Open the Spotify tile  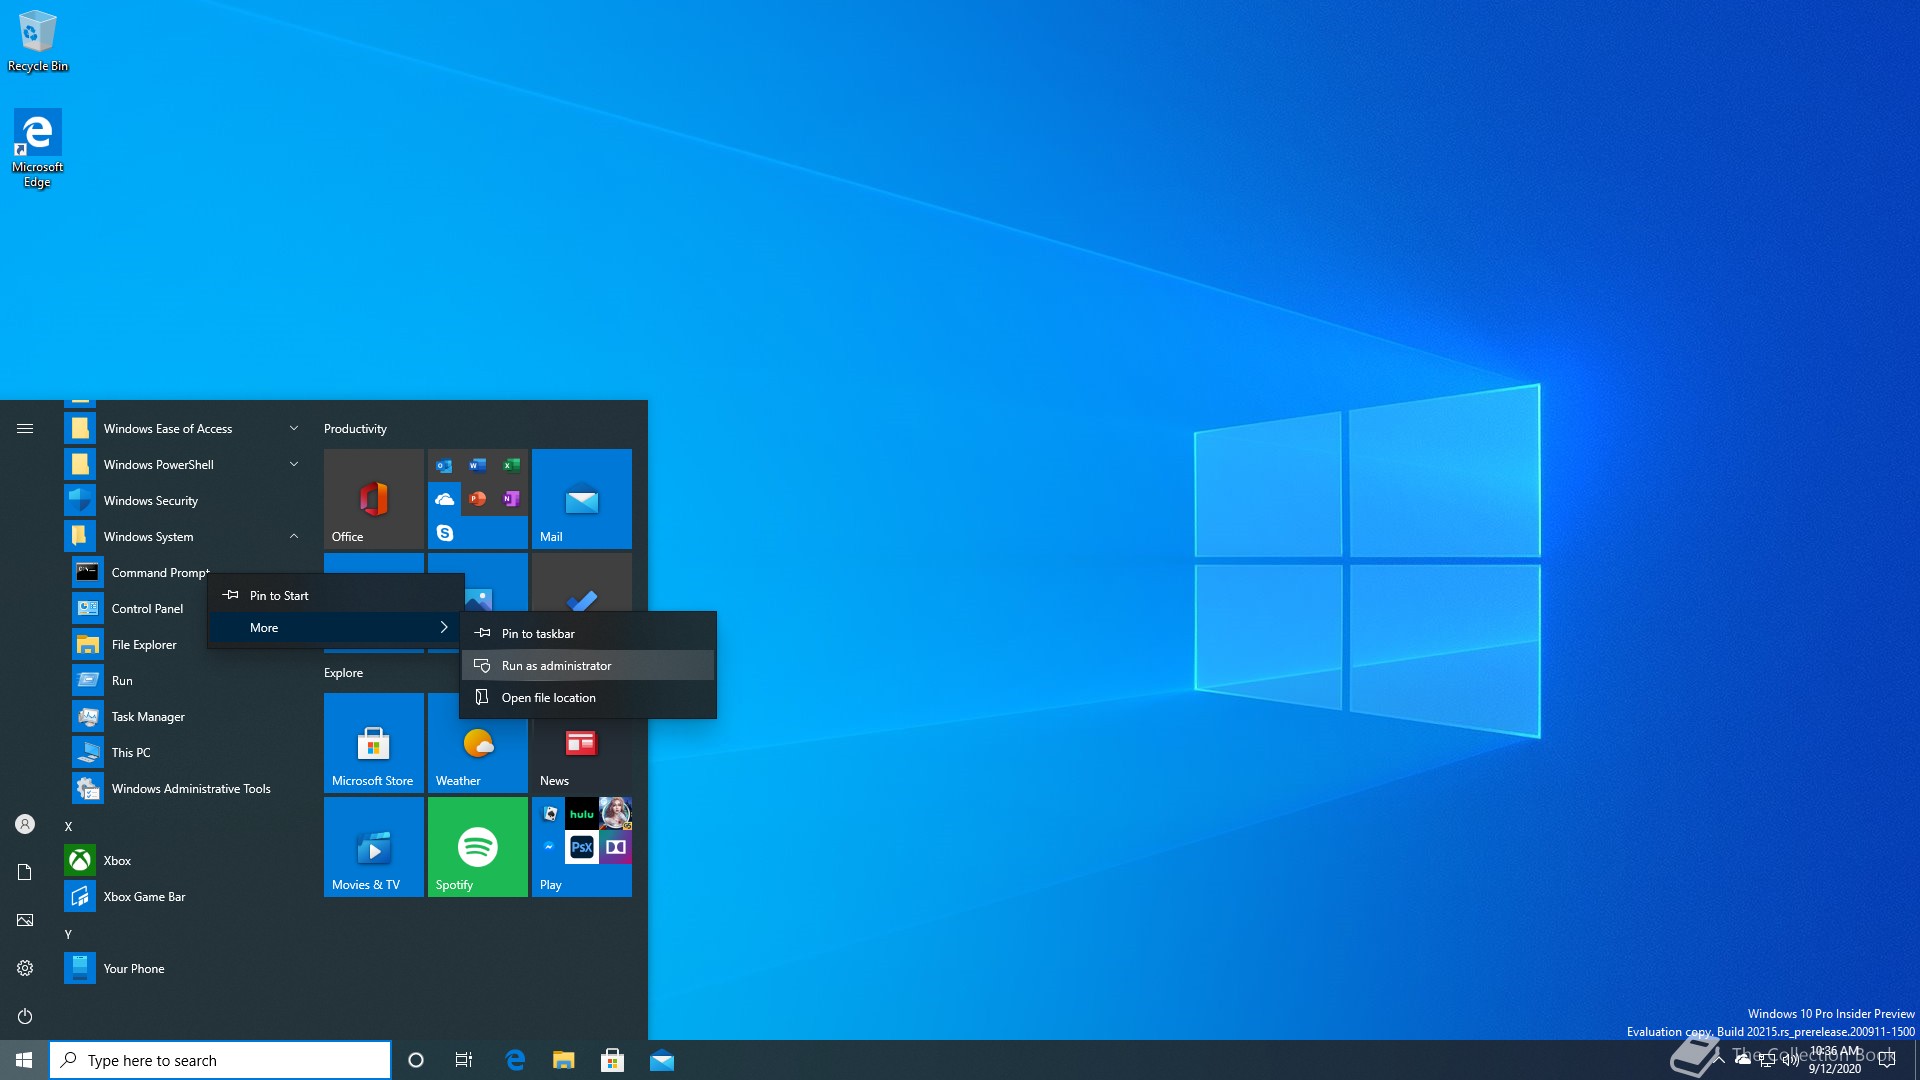coord(477,847)
